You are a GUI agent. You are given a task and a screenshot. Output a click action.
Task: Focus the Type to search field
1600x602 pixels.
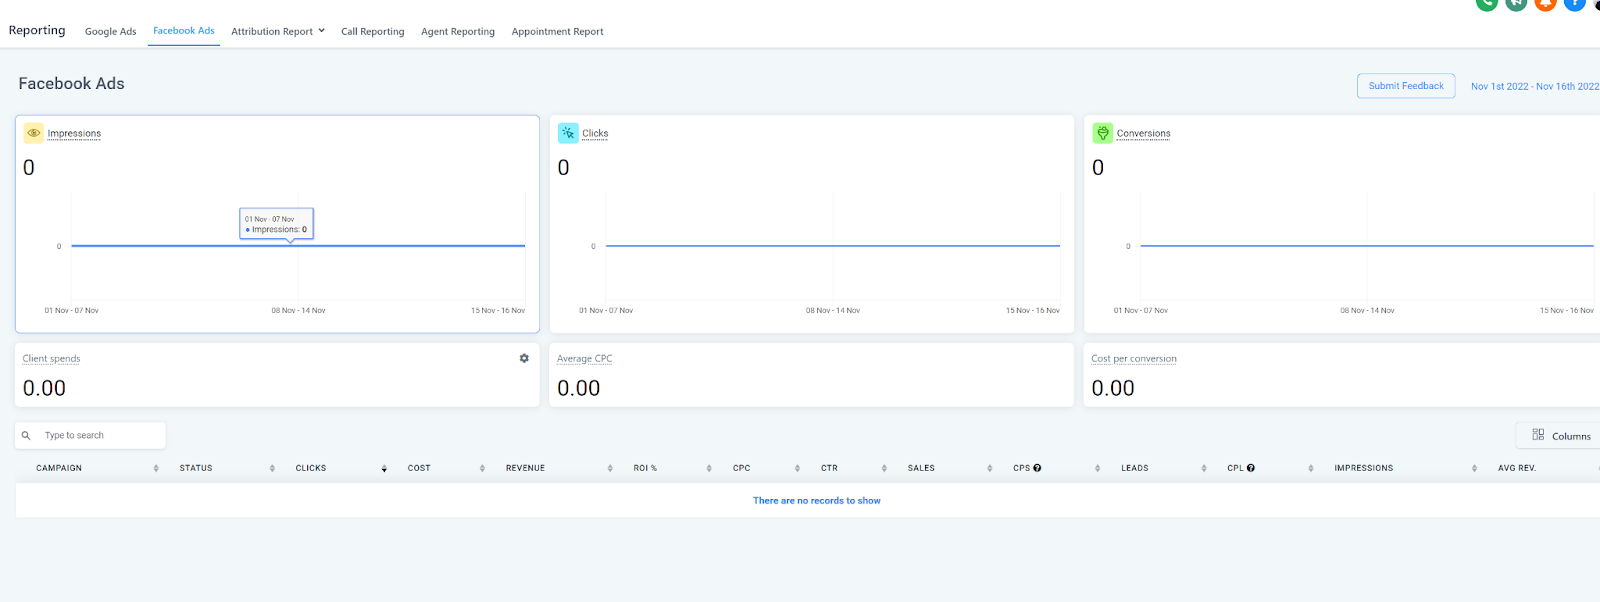coord(90,435)
